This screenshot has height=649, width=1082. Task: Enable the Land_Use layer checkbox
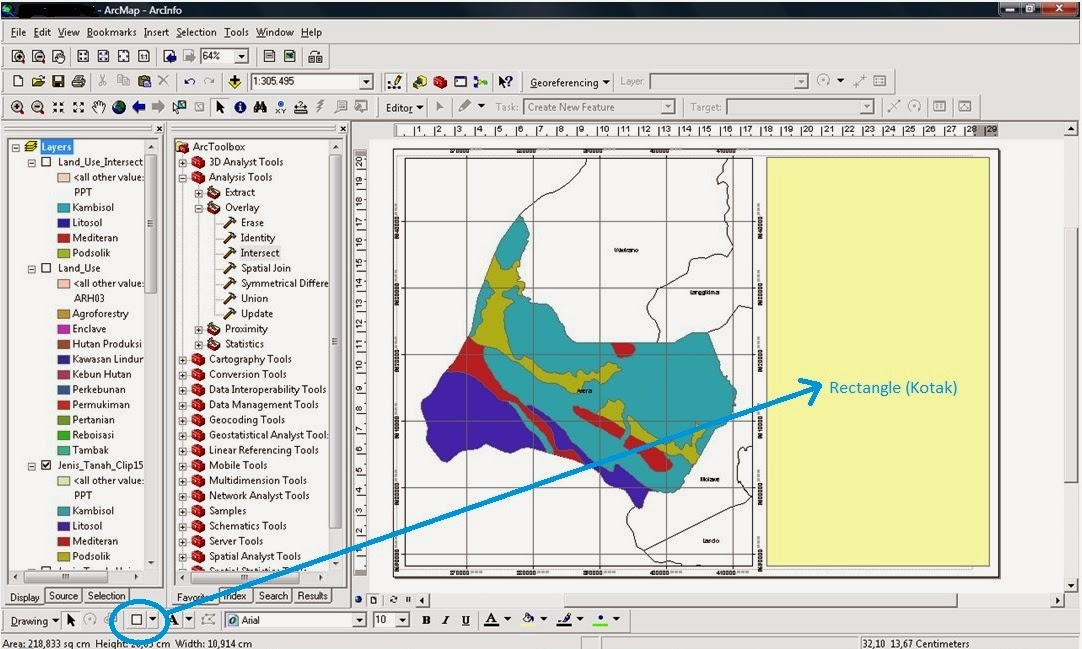click(47, 268)
